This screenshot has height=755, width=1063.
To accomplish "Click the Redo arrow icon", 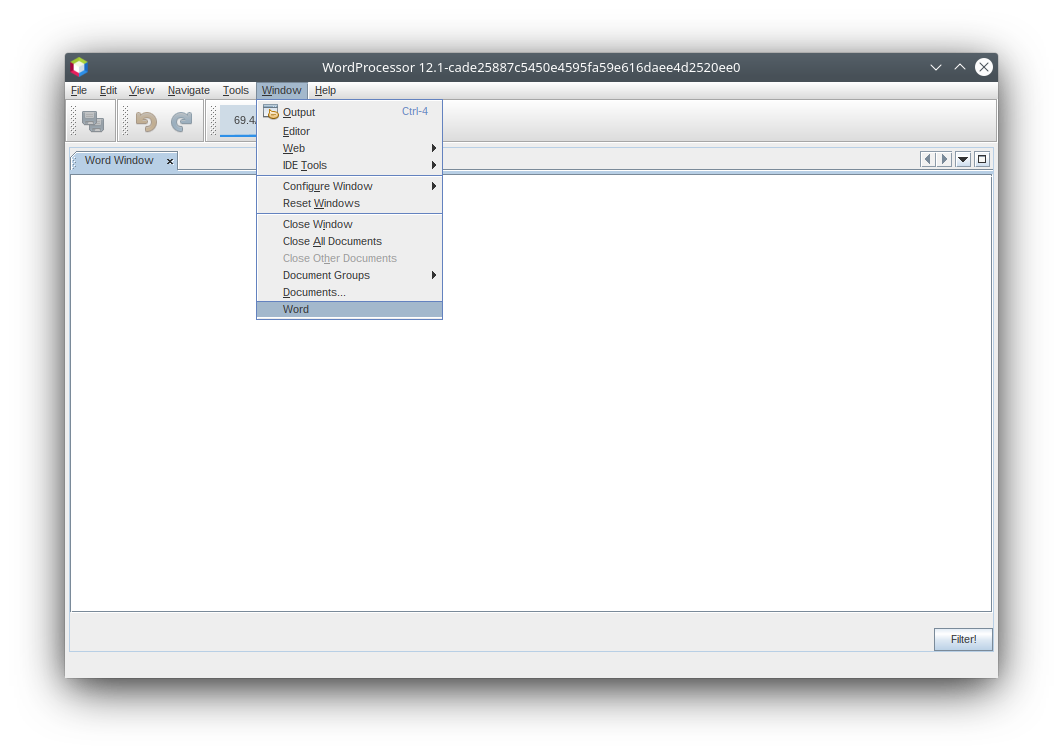I will (181, 121).
